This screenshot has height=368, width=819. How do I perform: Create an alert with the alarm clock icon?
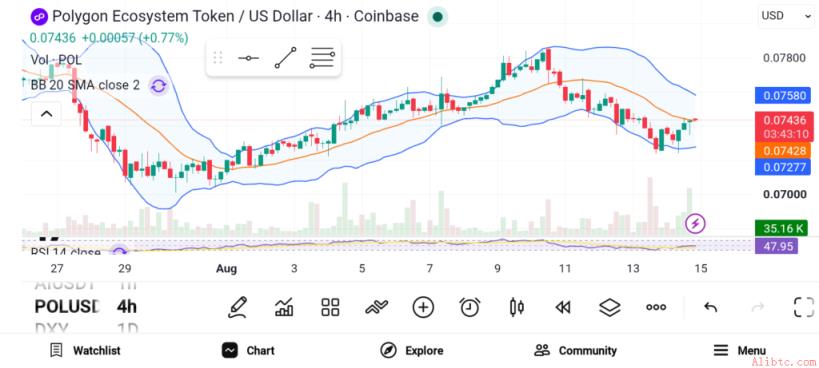[470, 307]
